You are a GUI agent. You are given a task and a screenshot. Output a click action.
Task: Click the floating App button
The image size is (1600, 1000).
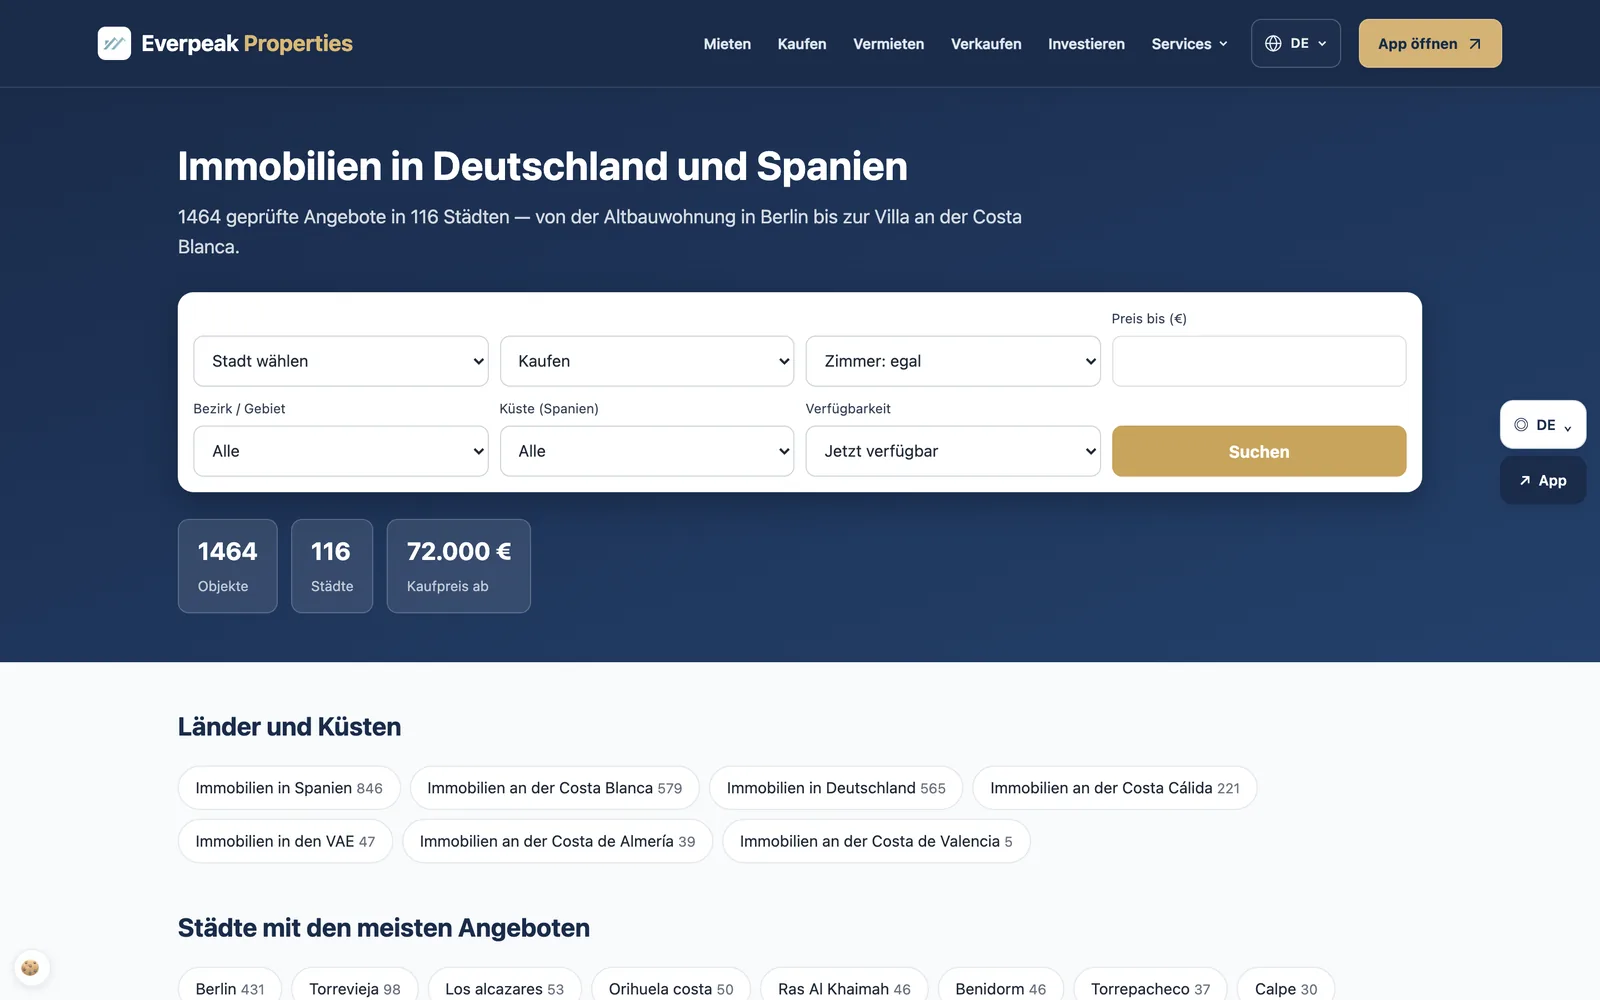(x=1543, y=481)
